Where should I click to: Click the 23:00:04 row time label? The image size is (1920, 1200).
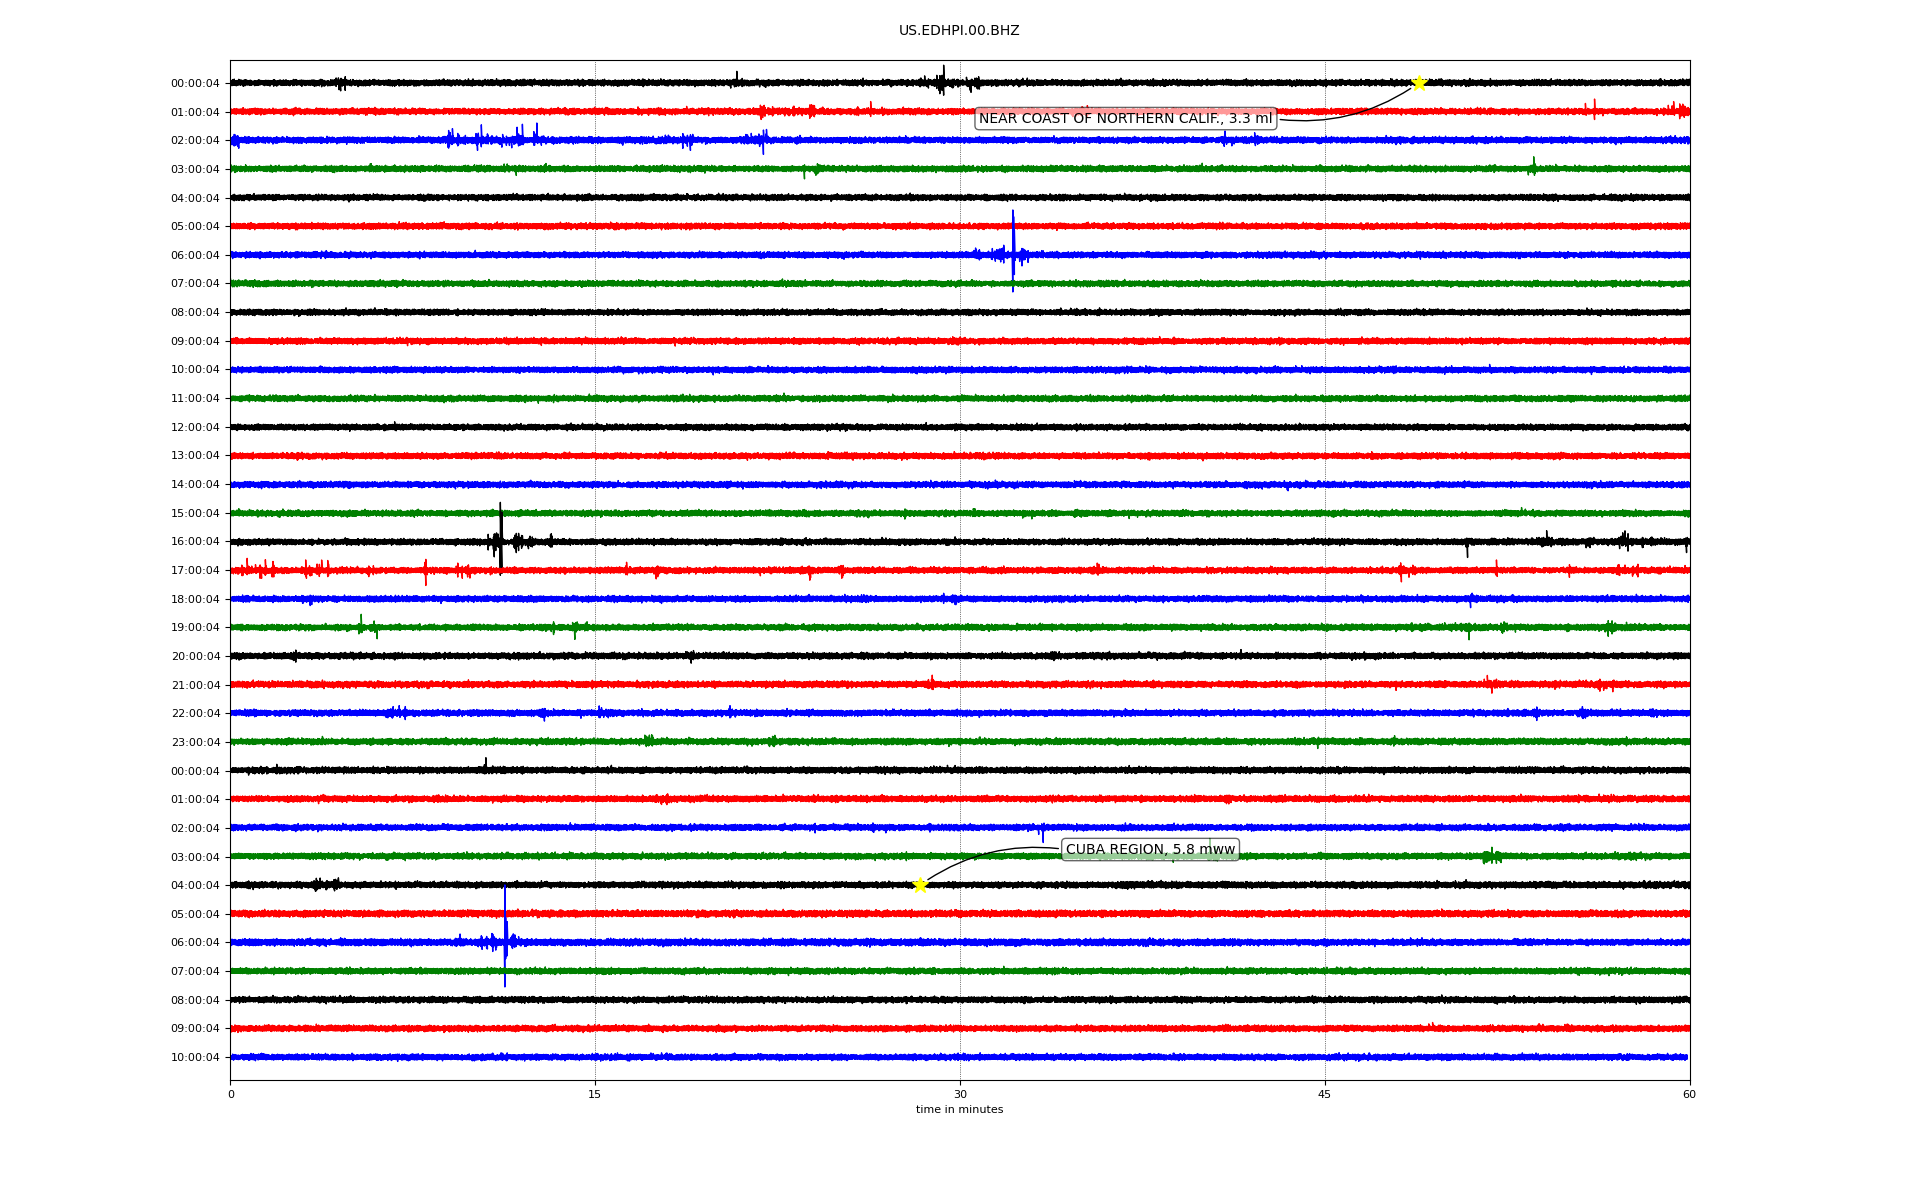coord(195,743)
